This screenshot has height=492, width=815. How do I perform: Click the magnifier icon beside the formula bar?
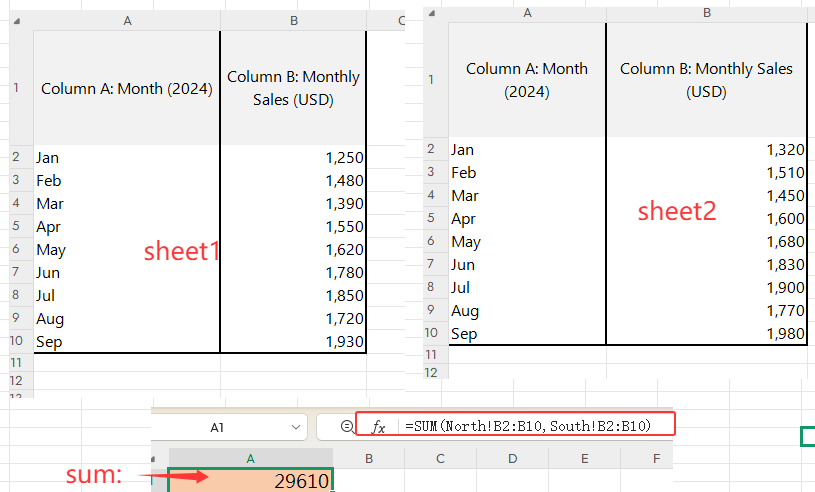347,426
